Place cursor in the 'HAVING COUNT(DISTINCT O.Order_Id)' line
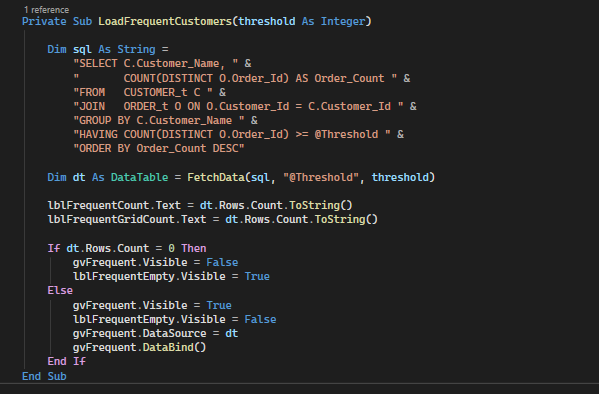Viewport: 599px width, 394px height. [x=238, y=135]
